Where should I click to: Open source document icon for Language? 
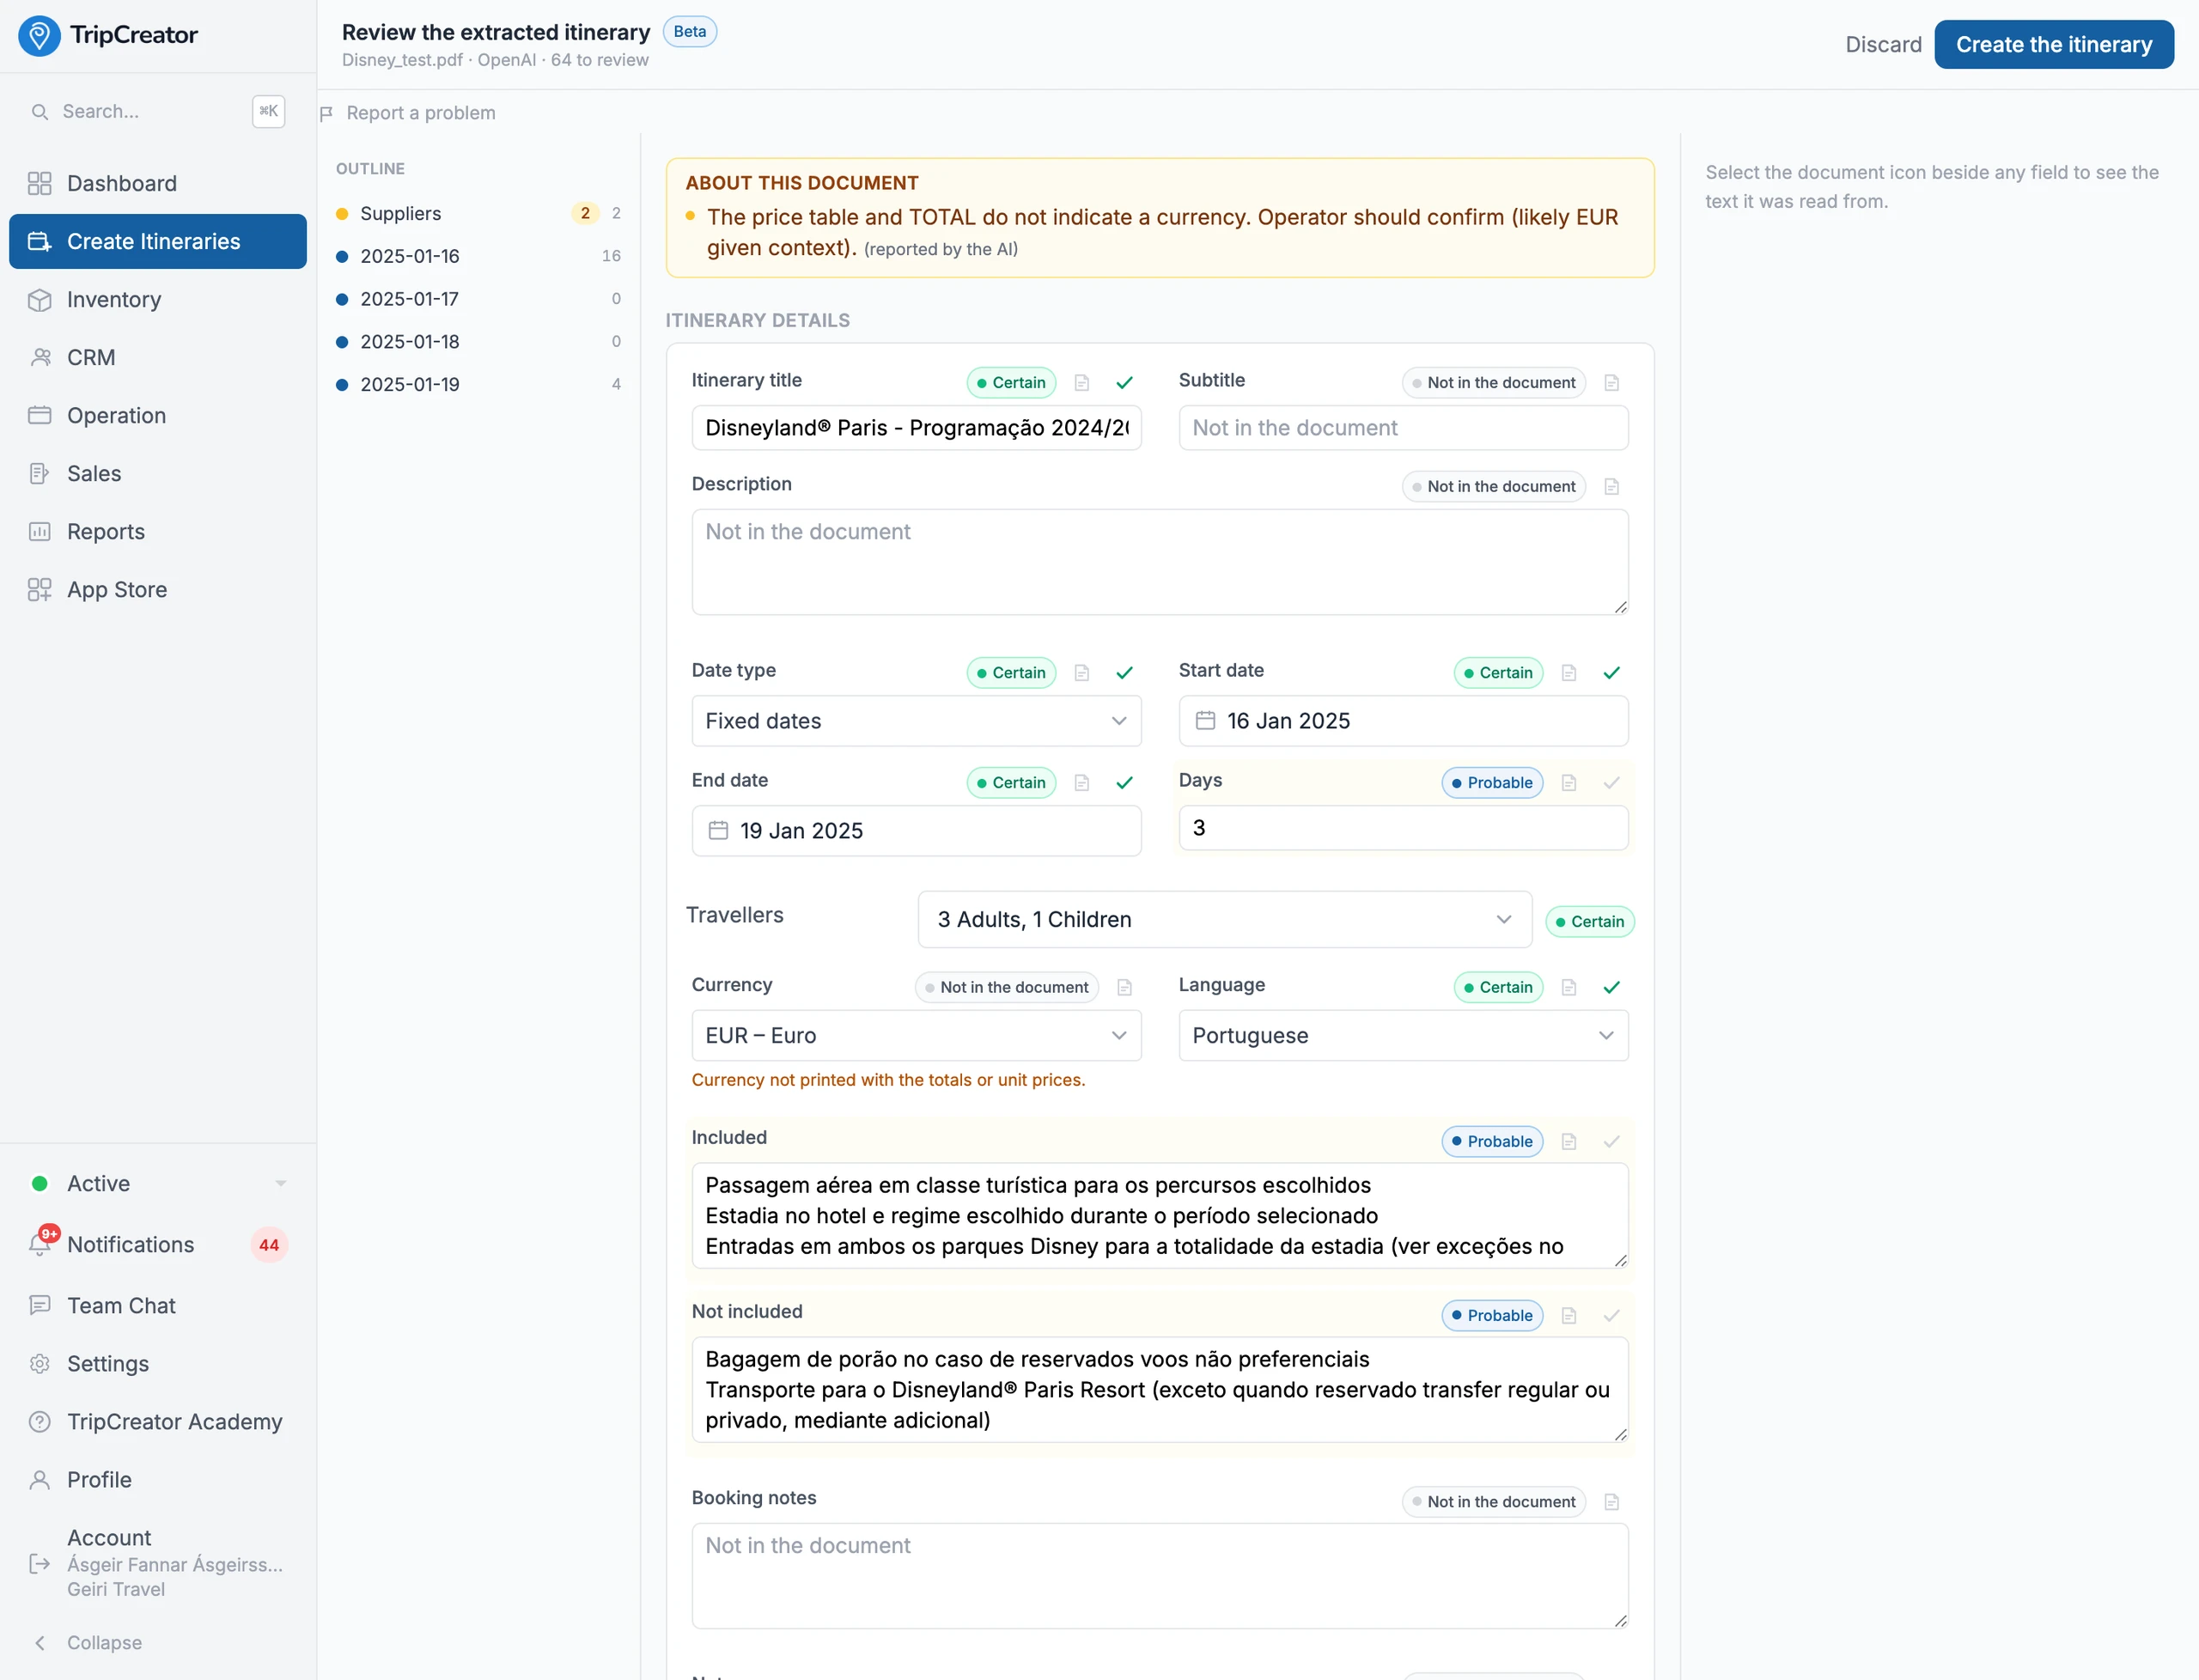point(1568,988)
